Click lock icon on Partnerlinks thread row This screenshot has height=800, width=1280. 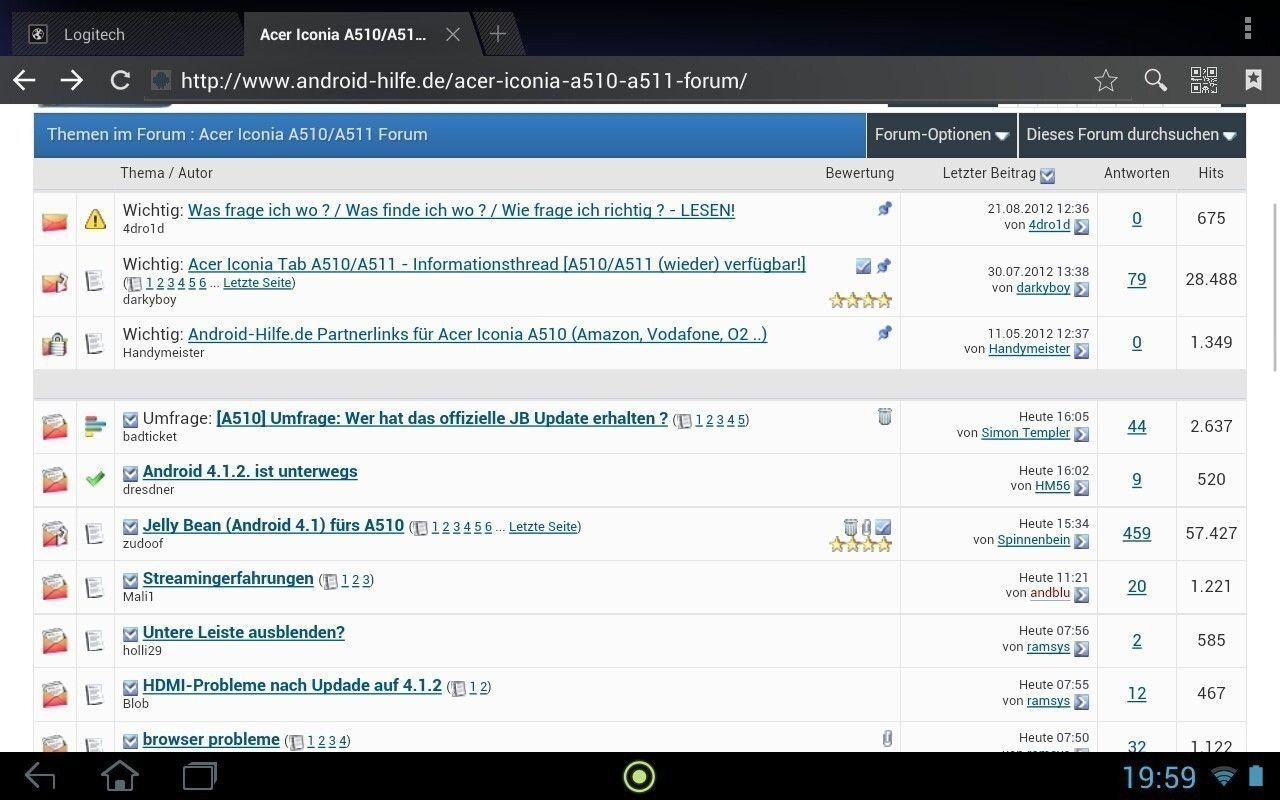point(54,343)
